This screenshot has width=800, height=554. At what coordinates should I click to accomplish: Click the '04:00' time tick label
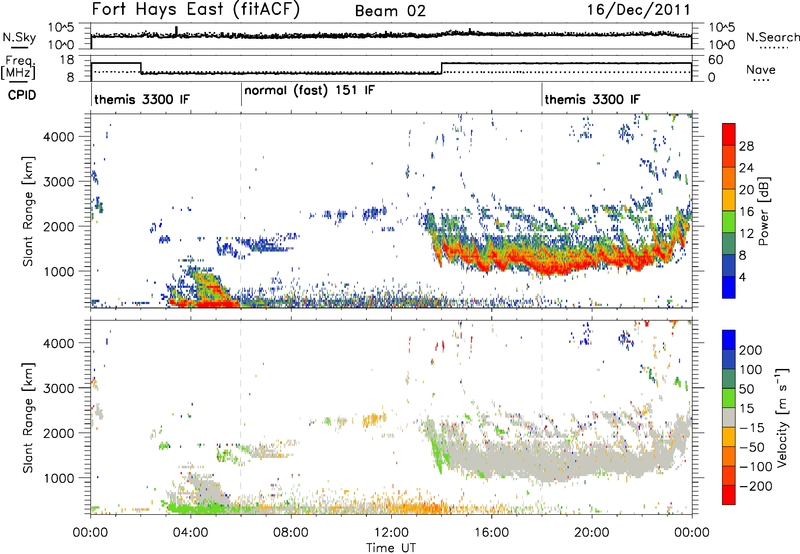pos(191,533)
